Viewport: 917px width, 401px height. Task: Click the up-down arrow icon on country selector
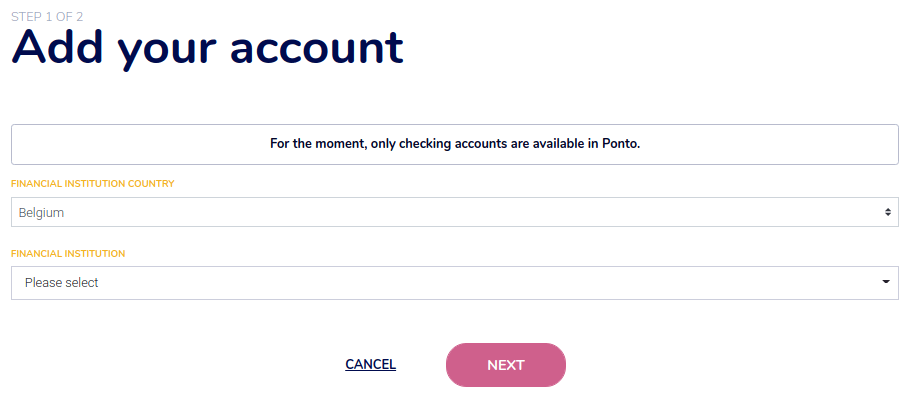click(x=887, y=213)
